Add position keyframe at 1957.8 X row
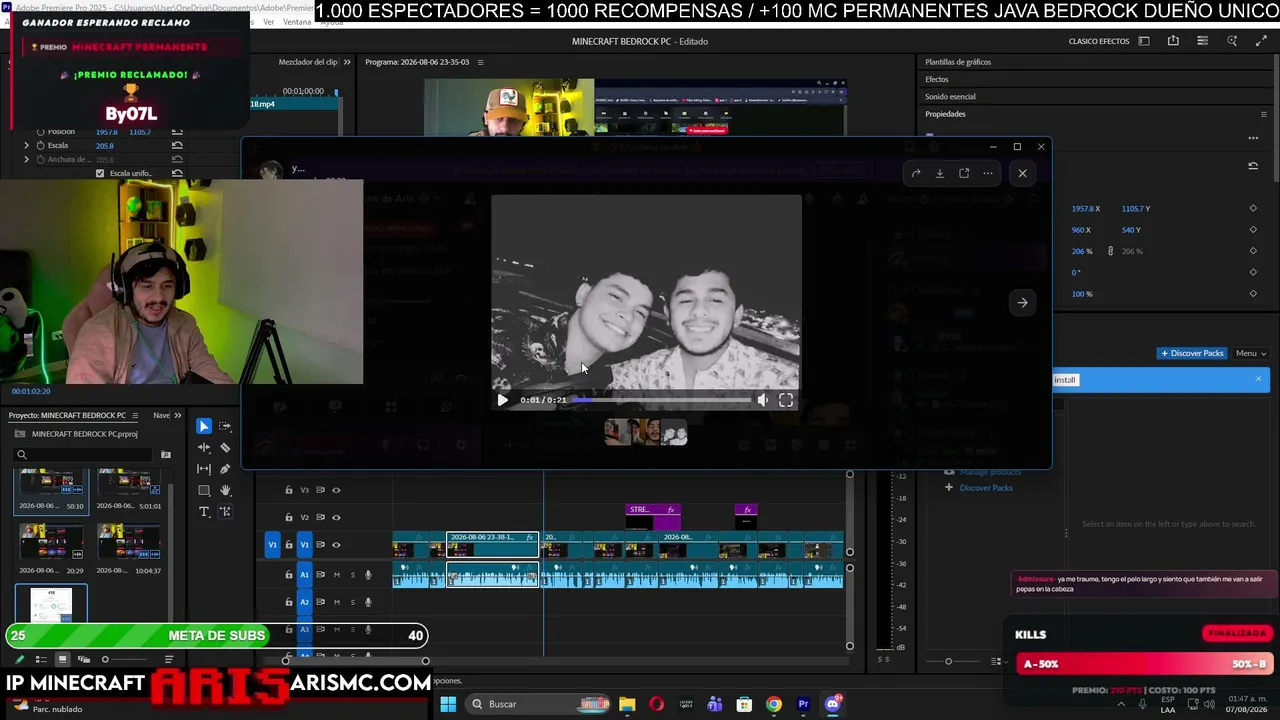Image resolution: width=1280 pixels, height=720 pixels. click(x=1253, y=208)
